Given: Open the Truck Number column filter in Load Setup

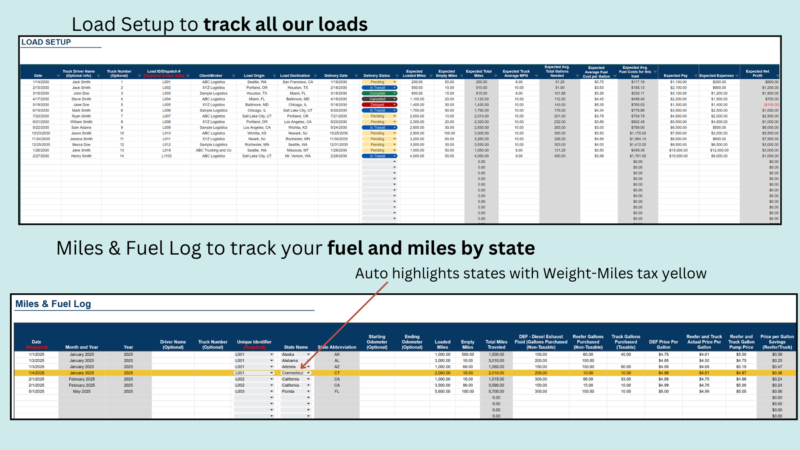Looking at the screenshot, I should click(139, 76).
